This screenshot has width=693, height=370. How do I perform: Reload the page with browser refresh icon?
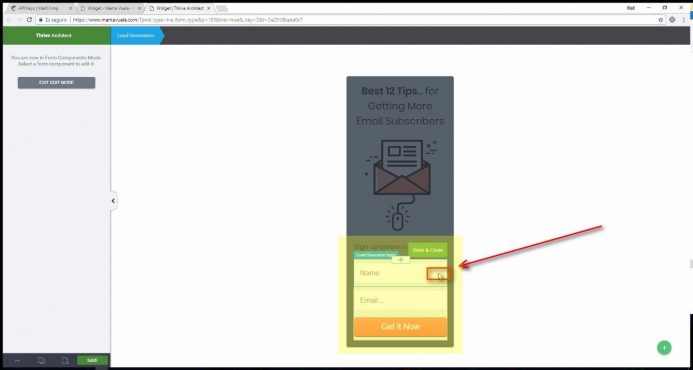tap(30, 20)
